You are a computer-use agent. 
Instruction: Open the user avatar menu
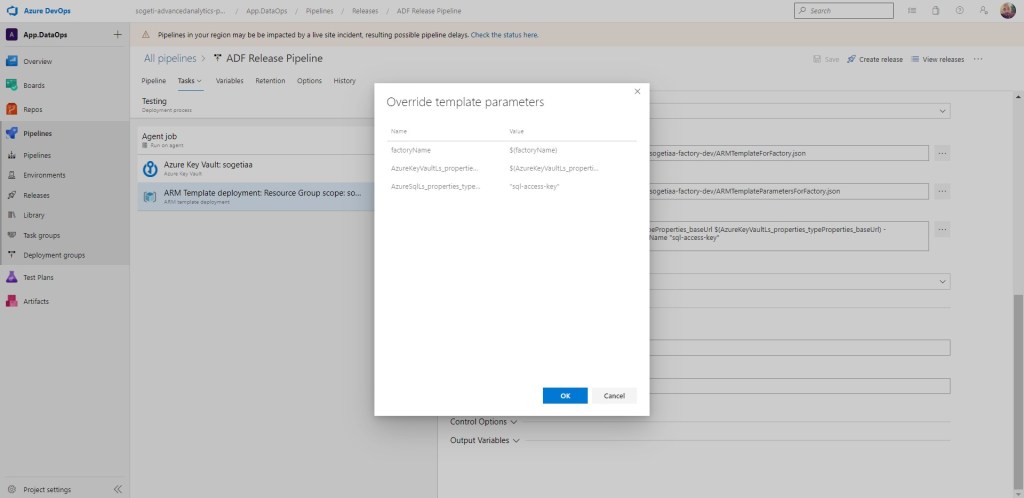pos(1007,10)
